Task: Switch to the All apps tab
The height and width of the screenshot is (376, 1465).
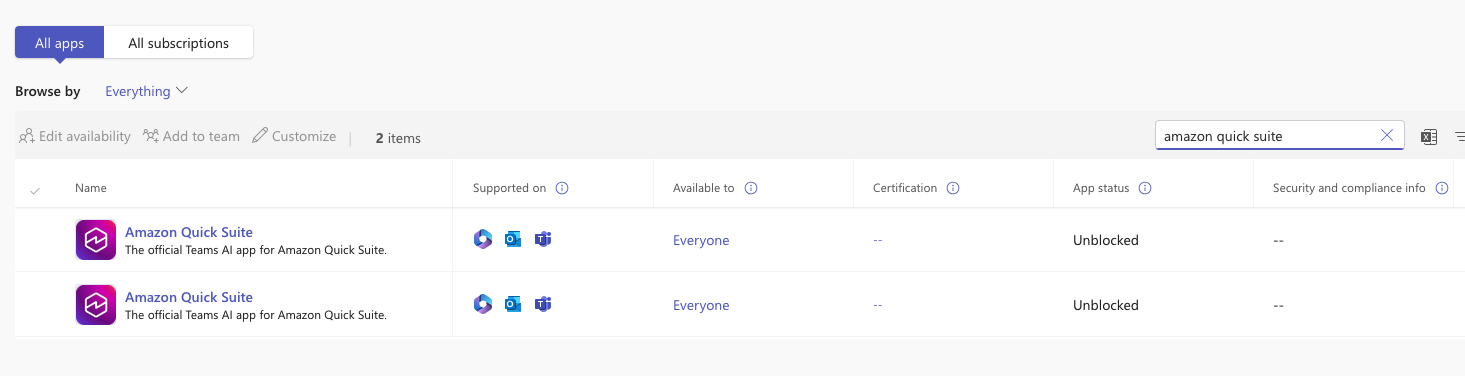Action: (59, 43)
